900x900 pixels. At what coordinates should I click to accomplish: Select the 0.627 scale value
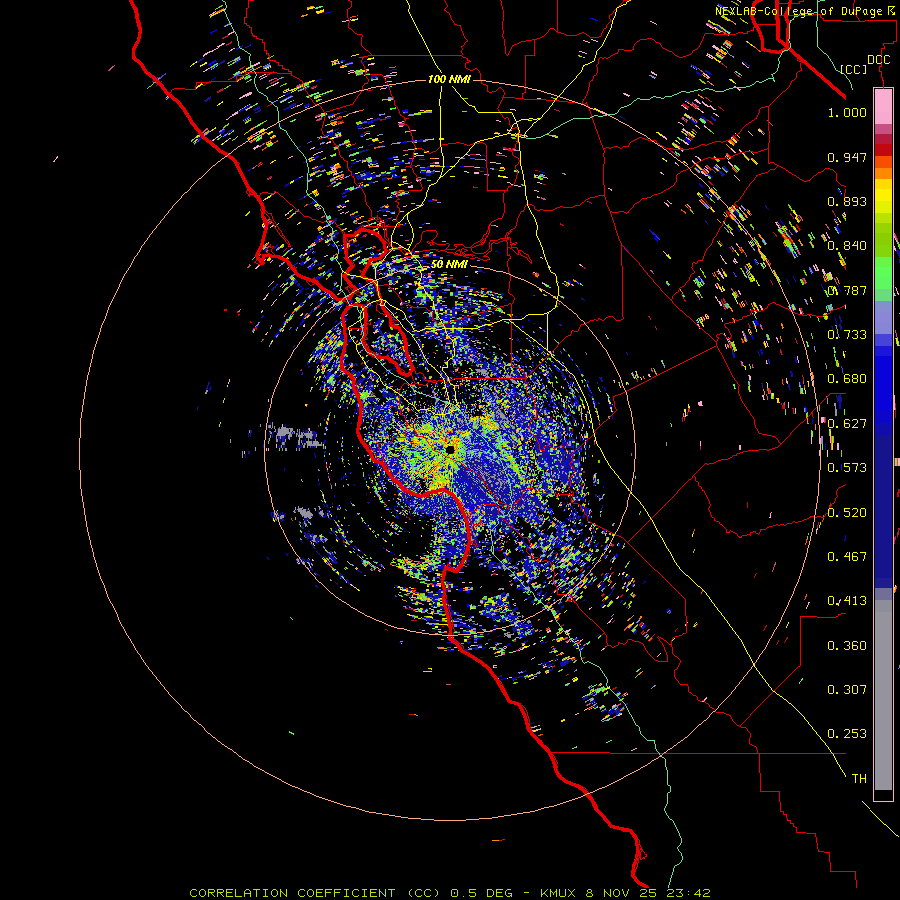click(x=847, y=424)
